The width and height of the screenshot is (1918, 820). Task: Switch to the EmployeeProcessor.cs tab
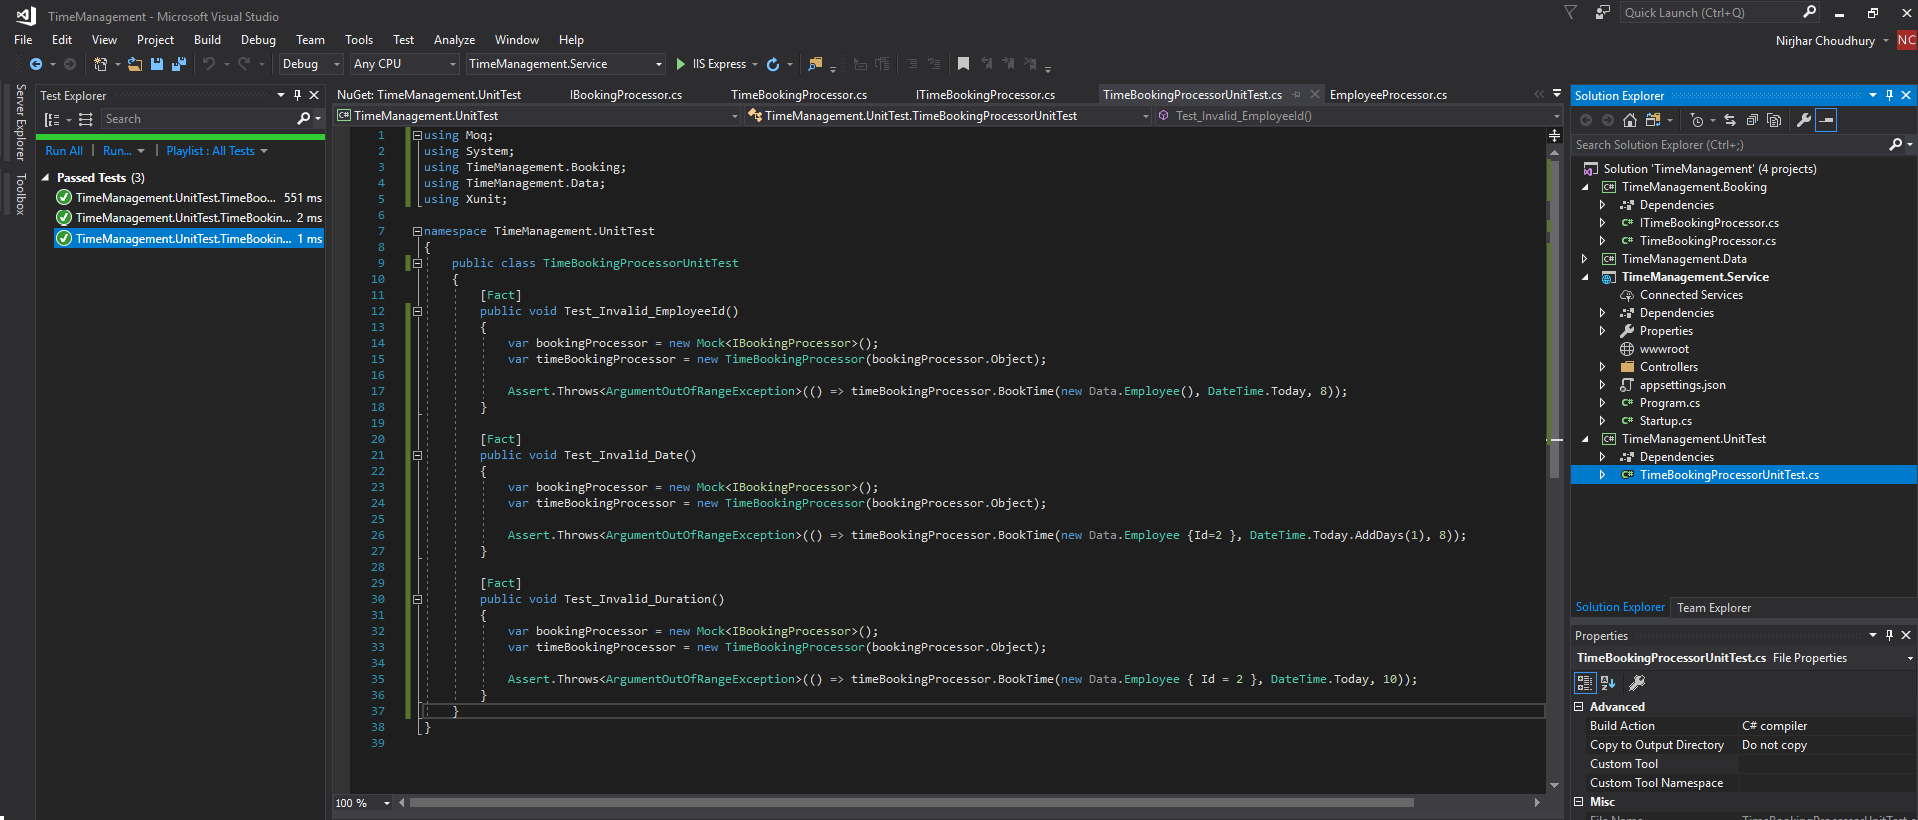pos(1388,95)
